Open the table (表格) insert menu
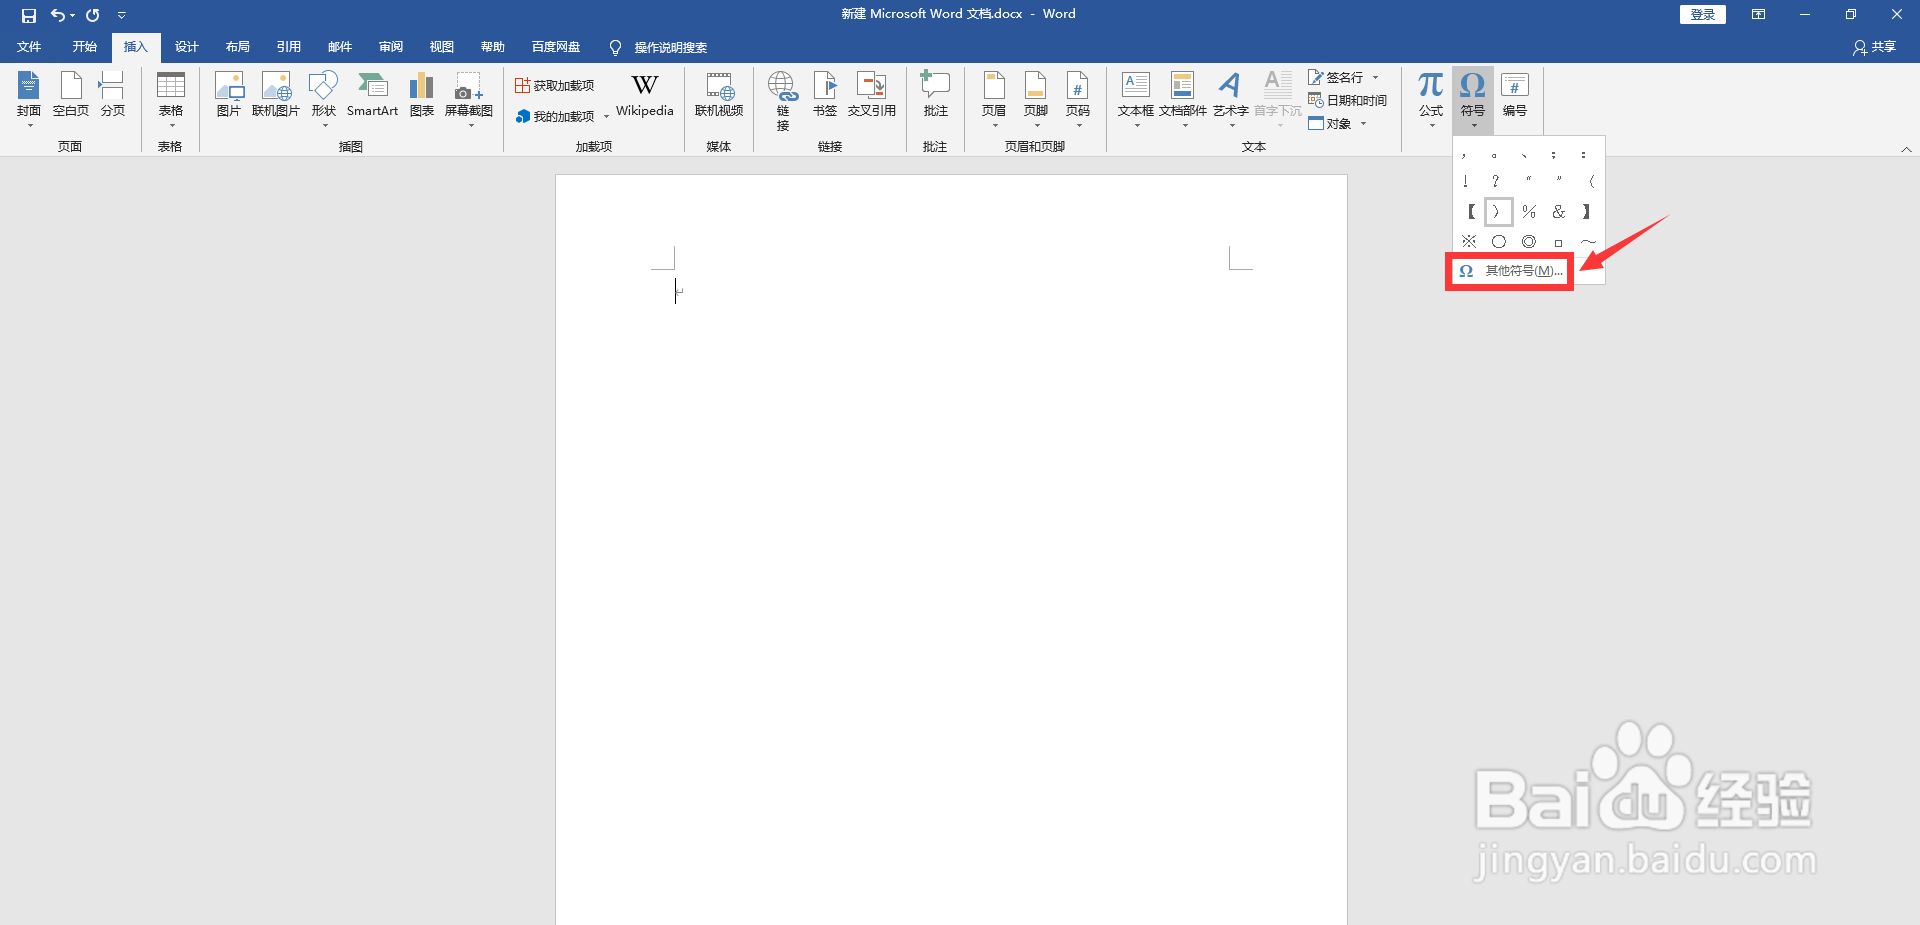This screenshot has width=1920, height=925. pyautogui.click(x=171, y=98)
